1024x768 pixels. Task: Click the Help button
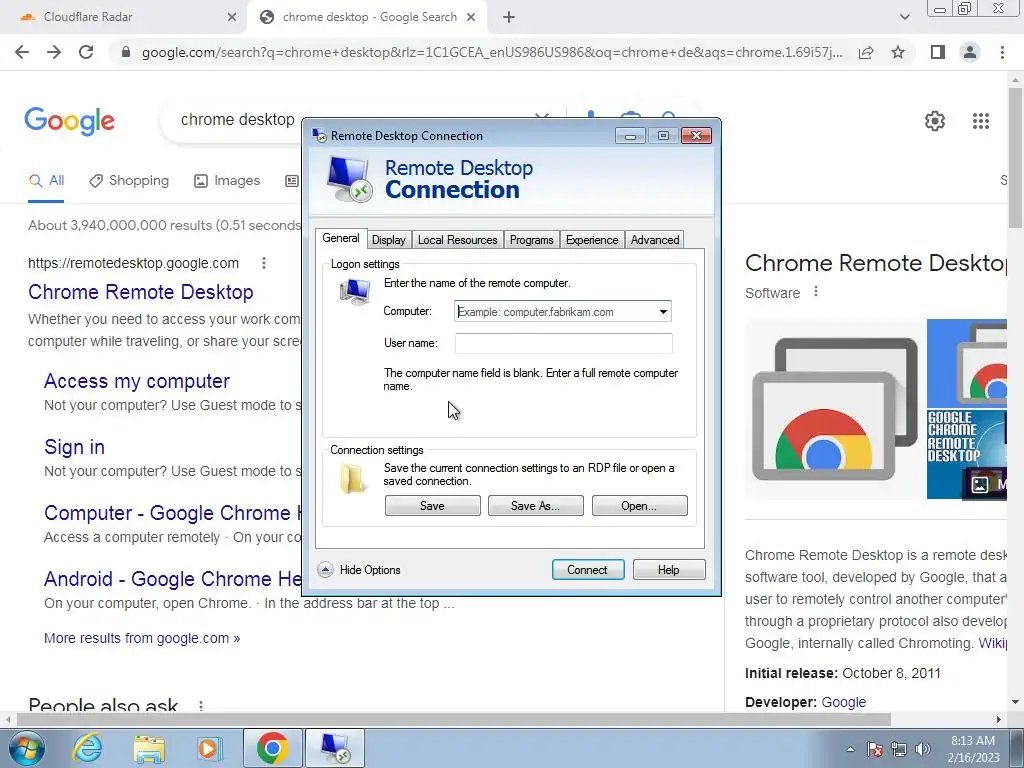point(669,569)
